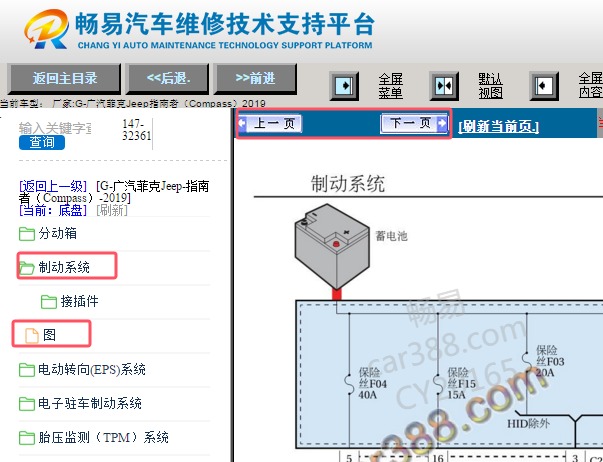The image size is (603, 462).
Task: Click the 保险丝F15 15A fuse label
Action: pyautogui.click(x=461, y=384)
